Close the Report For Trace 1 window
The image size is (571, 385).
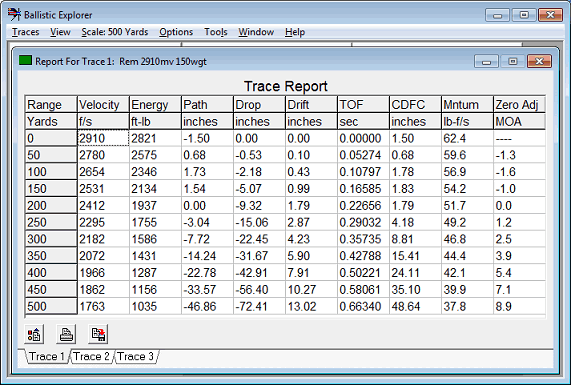coord(539,62)
